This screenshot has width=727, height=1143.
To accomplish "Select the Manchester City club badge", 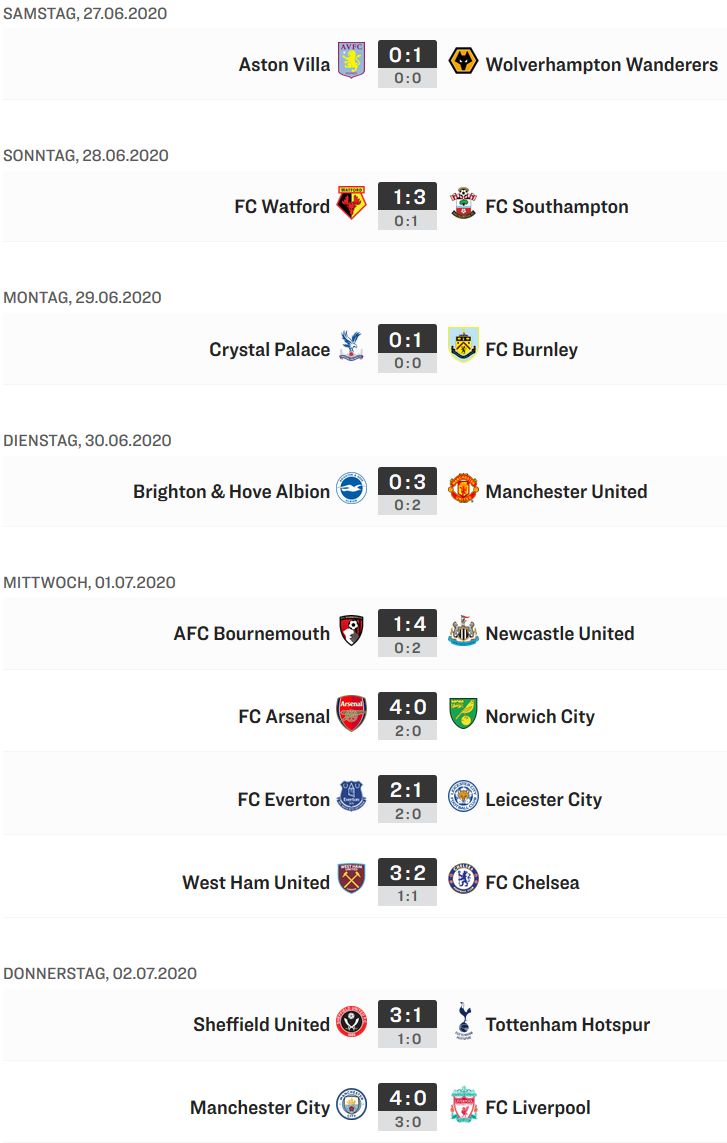I will [351, 1104].
